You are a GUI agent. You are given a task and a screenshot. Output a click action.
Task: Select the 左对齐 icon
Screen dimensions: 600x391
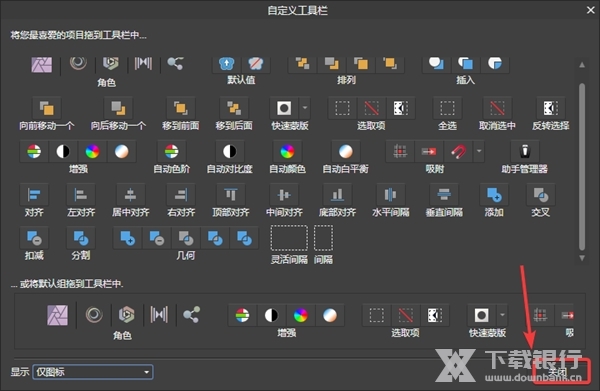click(x=81, y=195)
